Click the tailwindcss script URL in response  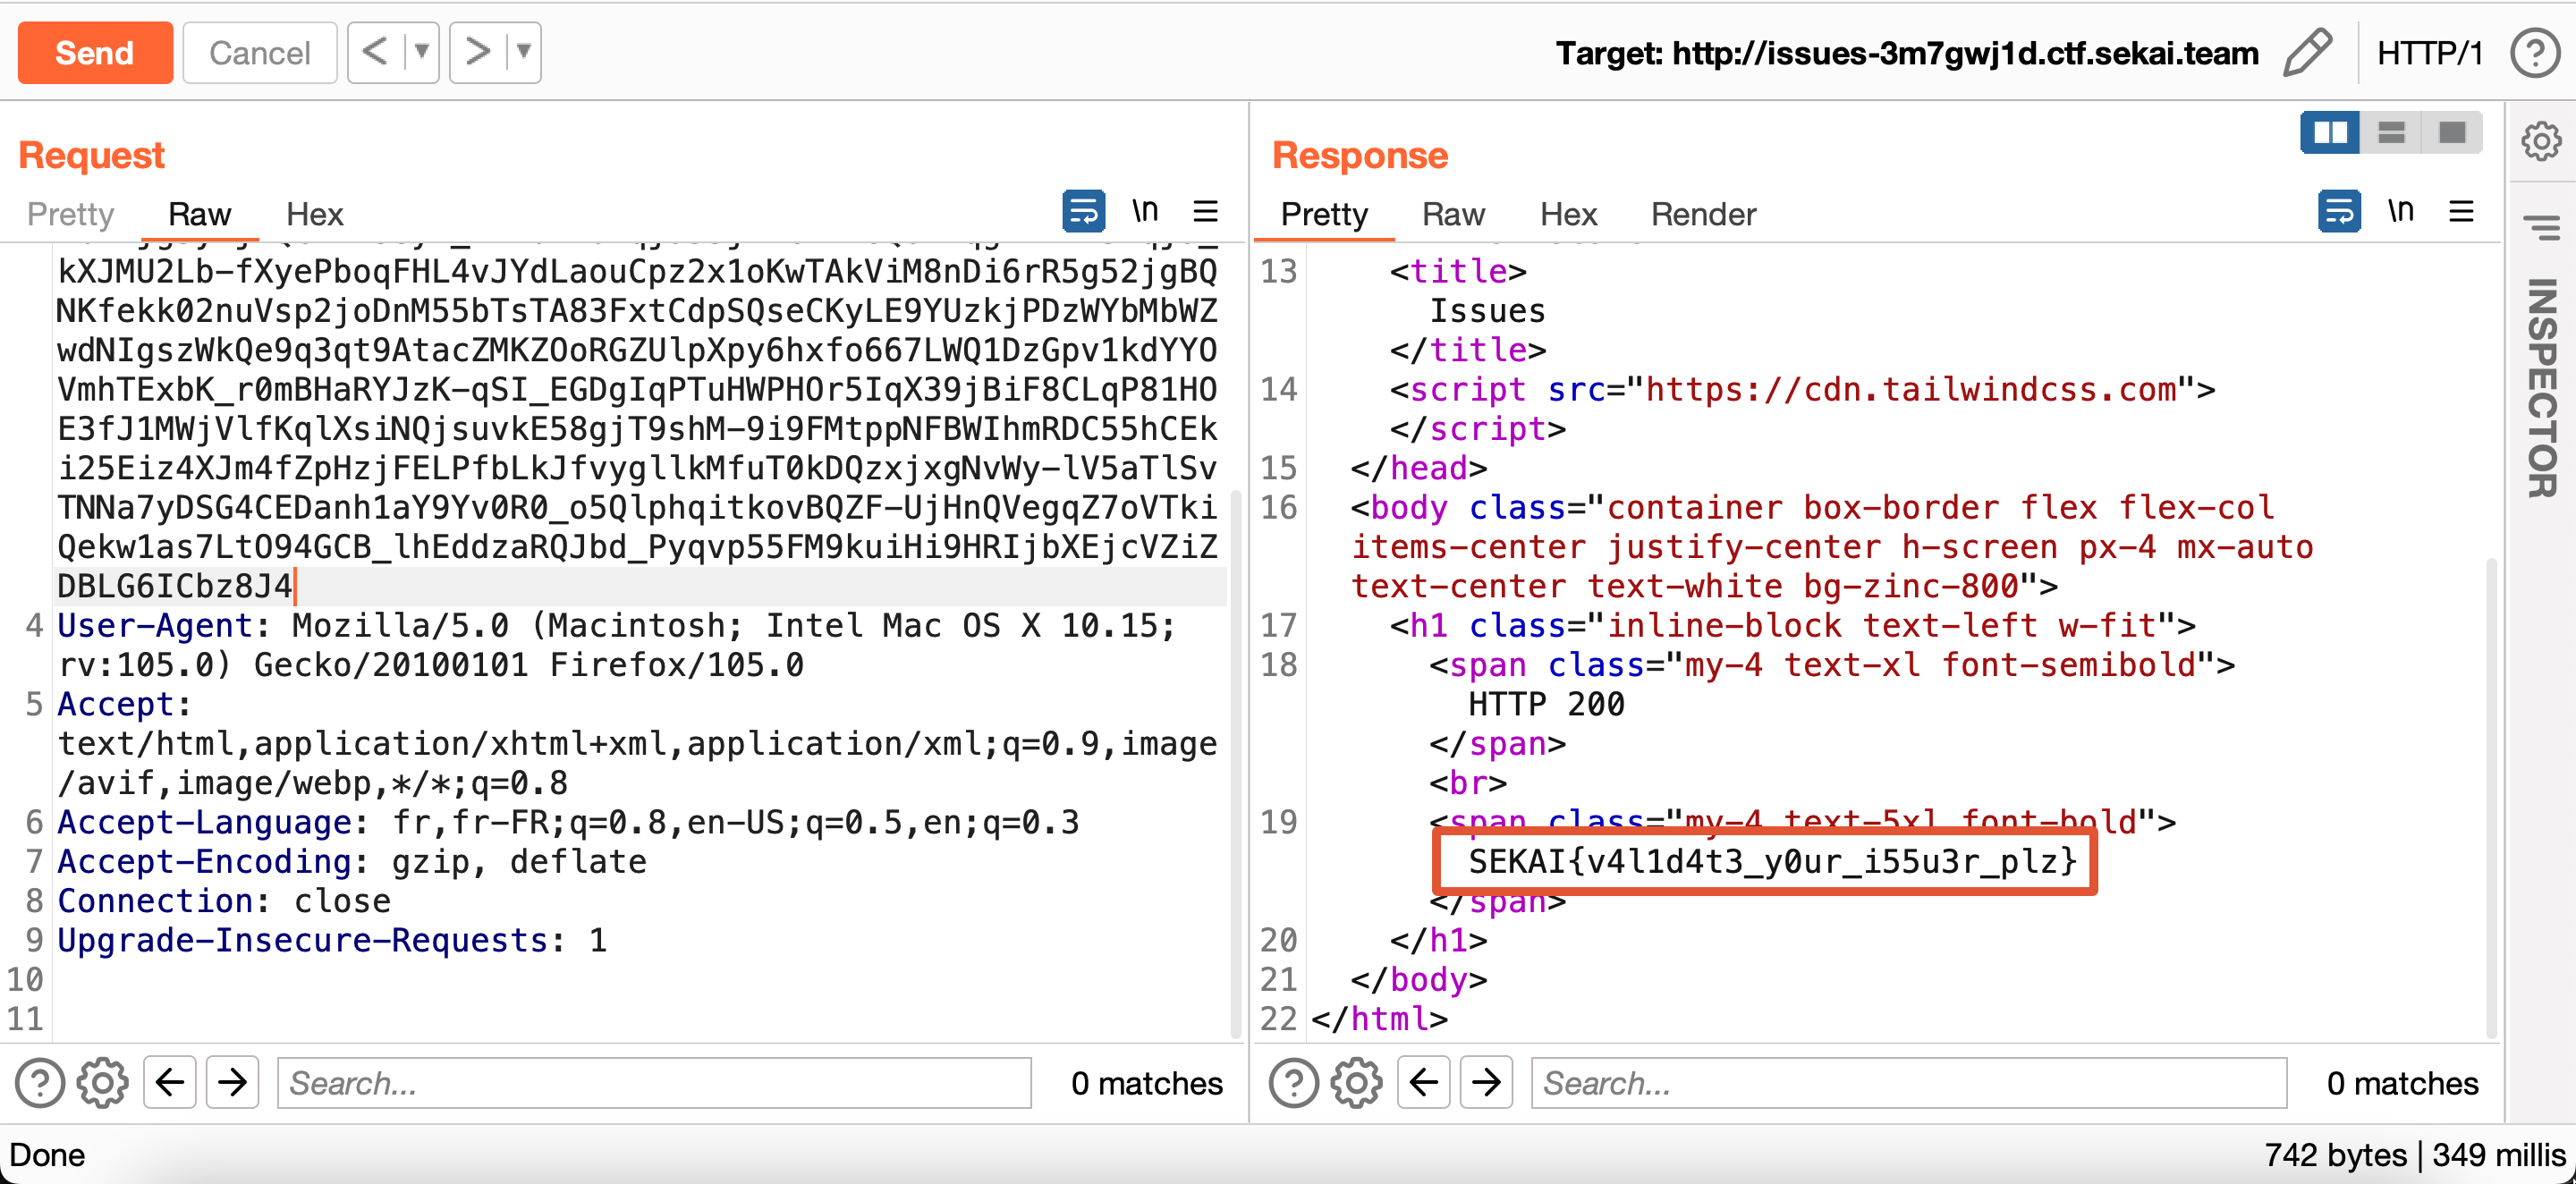click(x=1910, y=389)
